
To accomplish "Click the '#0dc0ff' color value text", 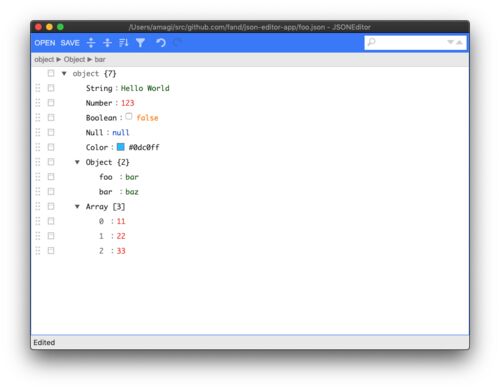I will tap(144, 147).
